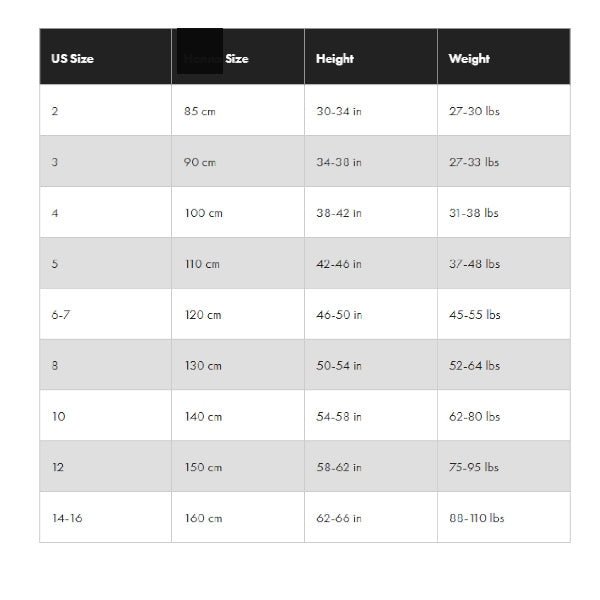
Task: Click the 54-58 in height cell
Action: click(x=371, y=415)
